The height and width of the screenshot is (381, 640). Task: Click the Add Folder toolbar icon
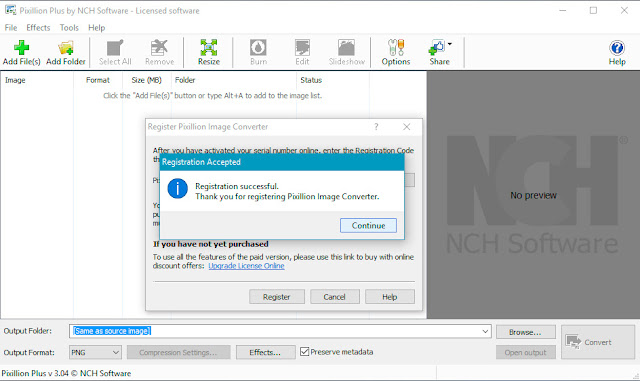(65, 53)
